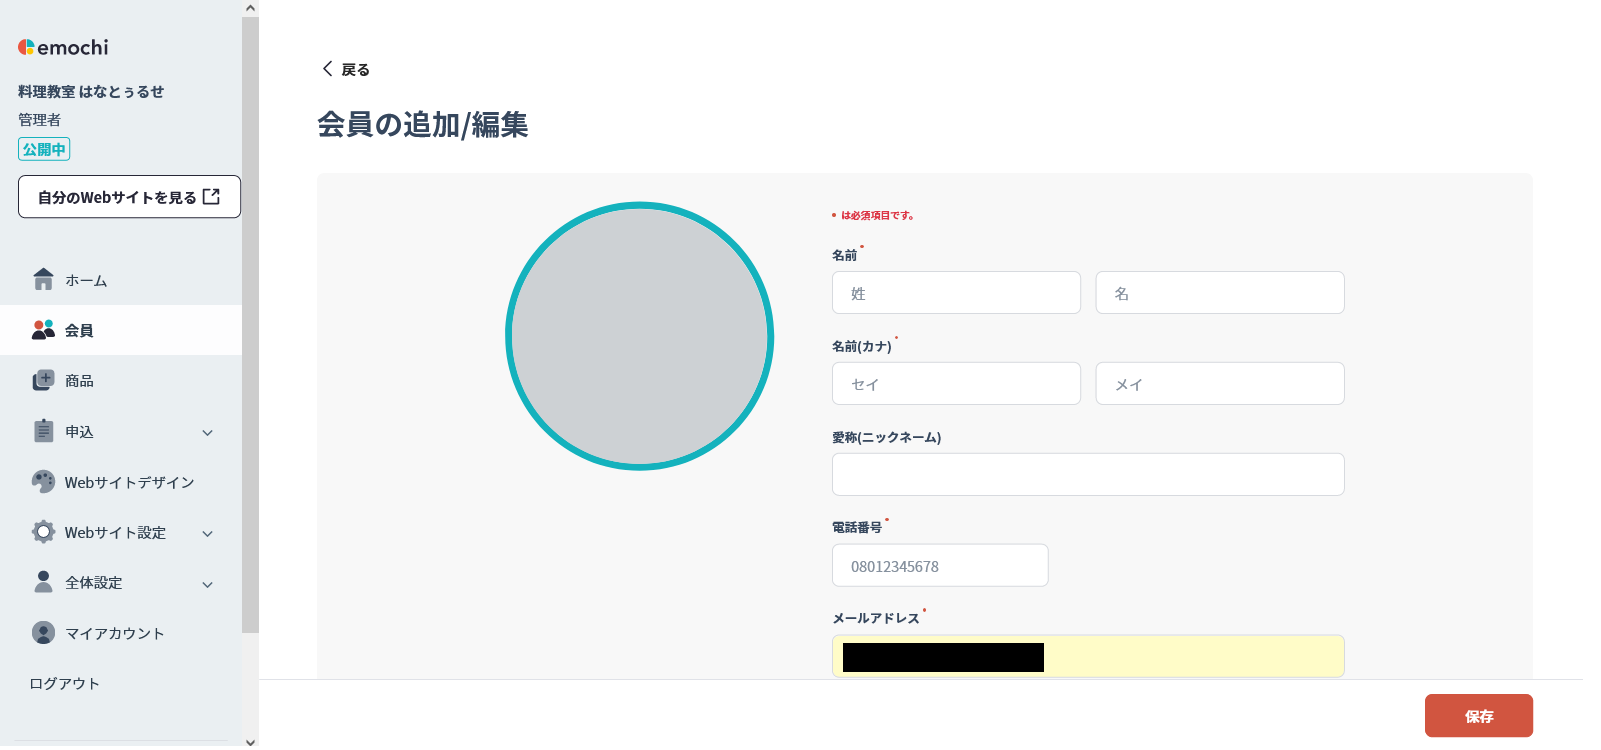Click the sidebar scroll down arrow
The height and width of the screenshot is (750, 1601).
pos(250,741)
